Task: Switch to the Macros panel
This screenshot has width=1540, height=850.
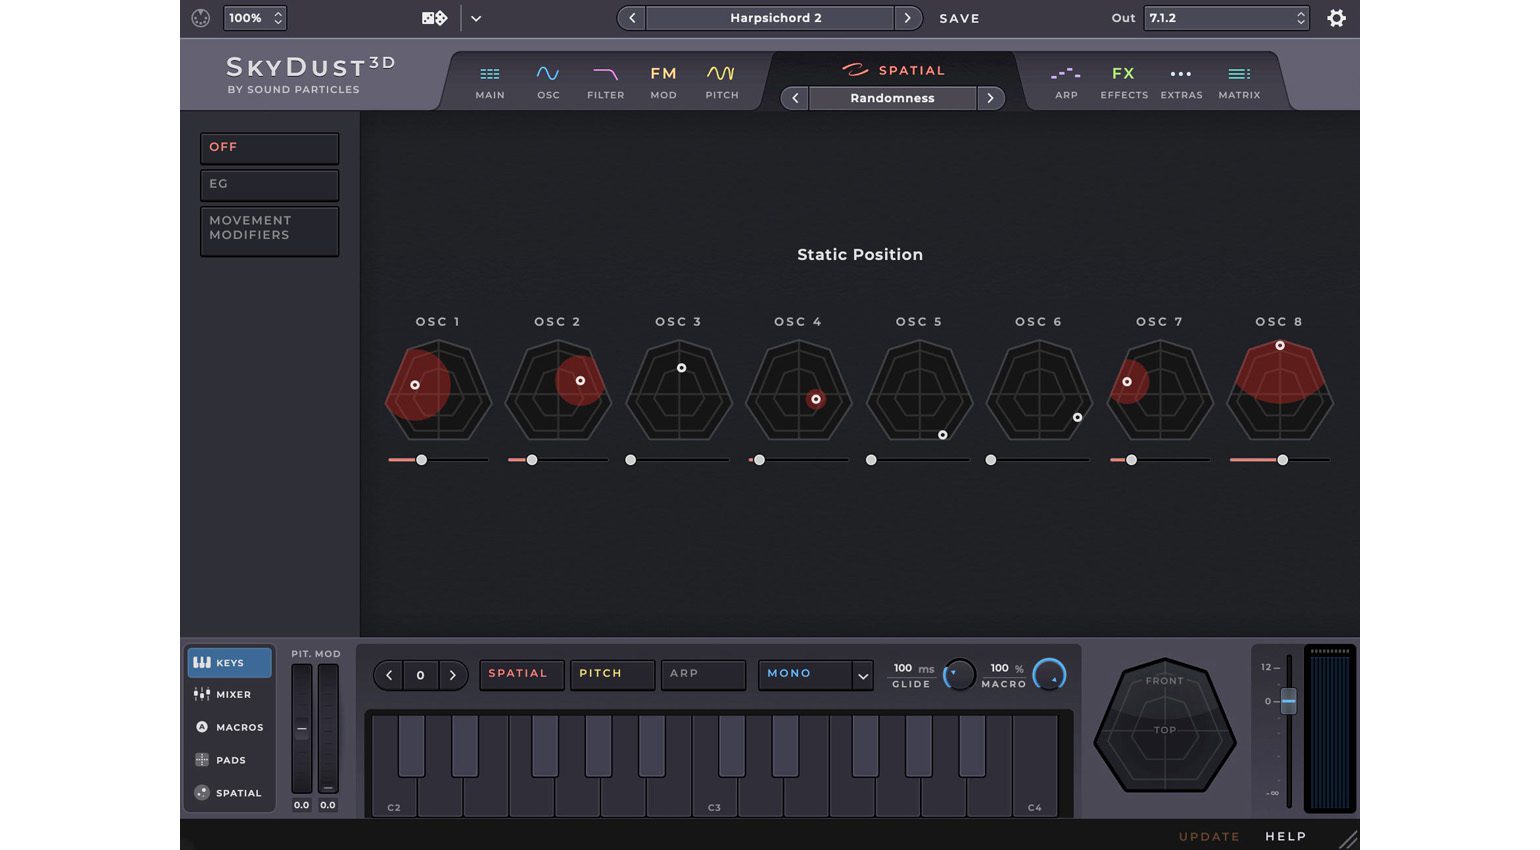Action: [229, 727]
